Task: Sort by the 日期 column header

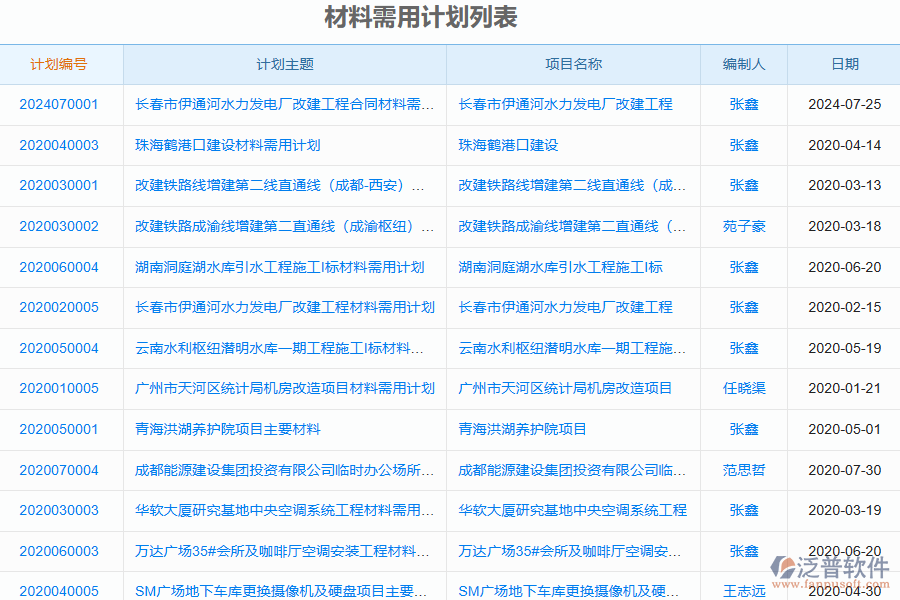Action: coord(846,63)
